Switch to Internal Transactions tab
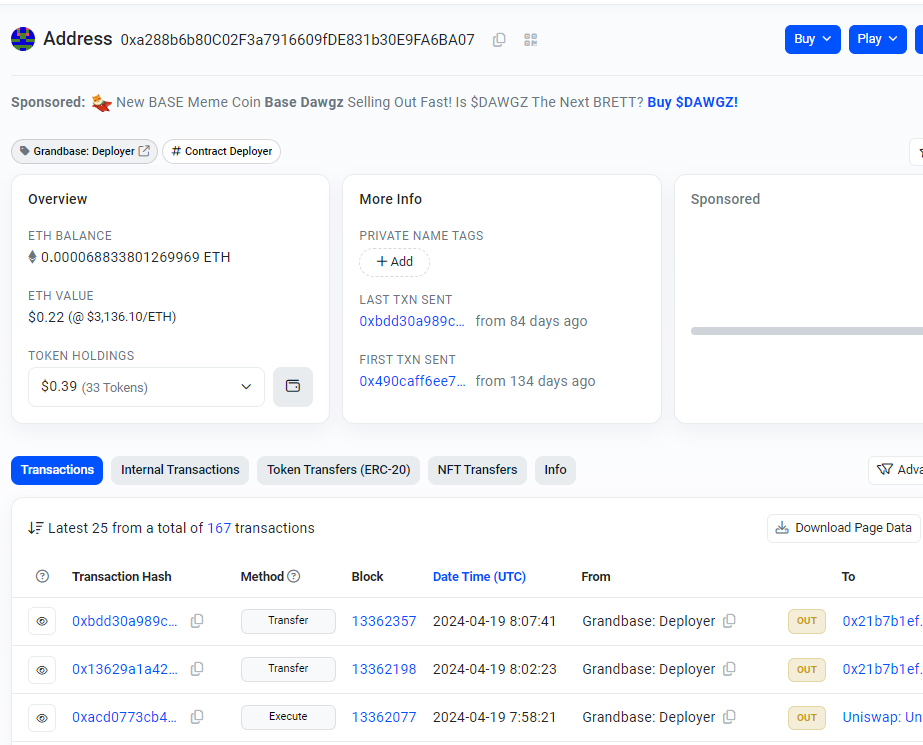The height and width of the screenshot is (745, 923). [180, 470]
